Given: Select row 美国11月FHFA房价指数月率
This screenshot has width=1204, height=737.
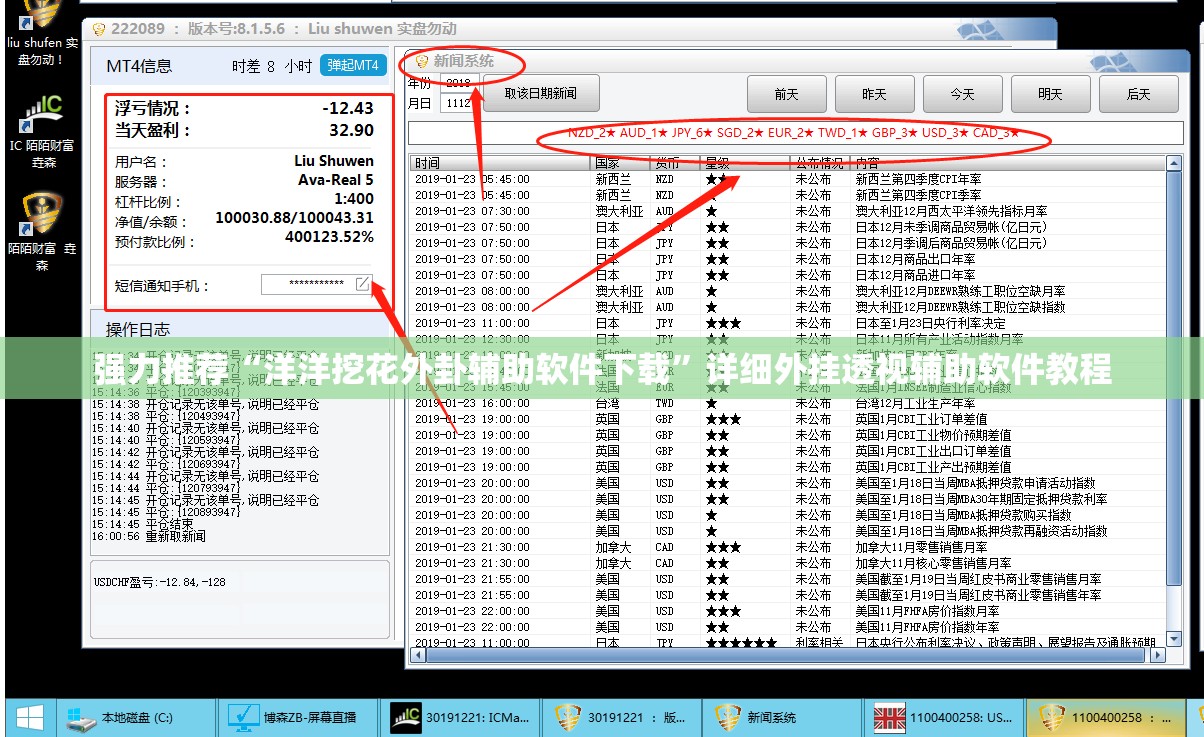Looking at the screenshot, I should (788, 611).
